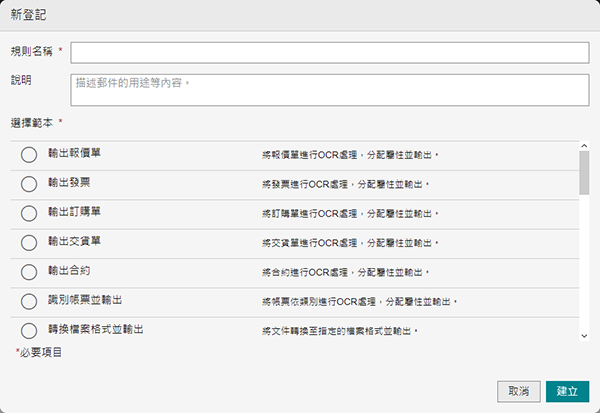Screen dimensions: 600x413
Task: Choose the 輸出合約 radio button
Action: click(x=28, y=271)
